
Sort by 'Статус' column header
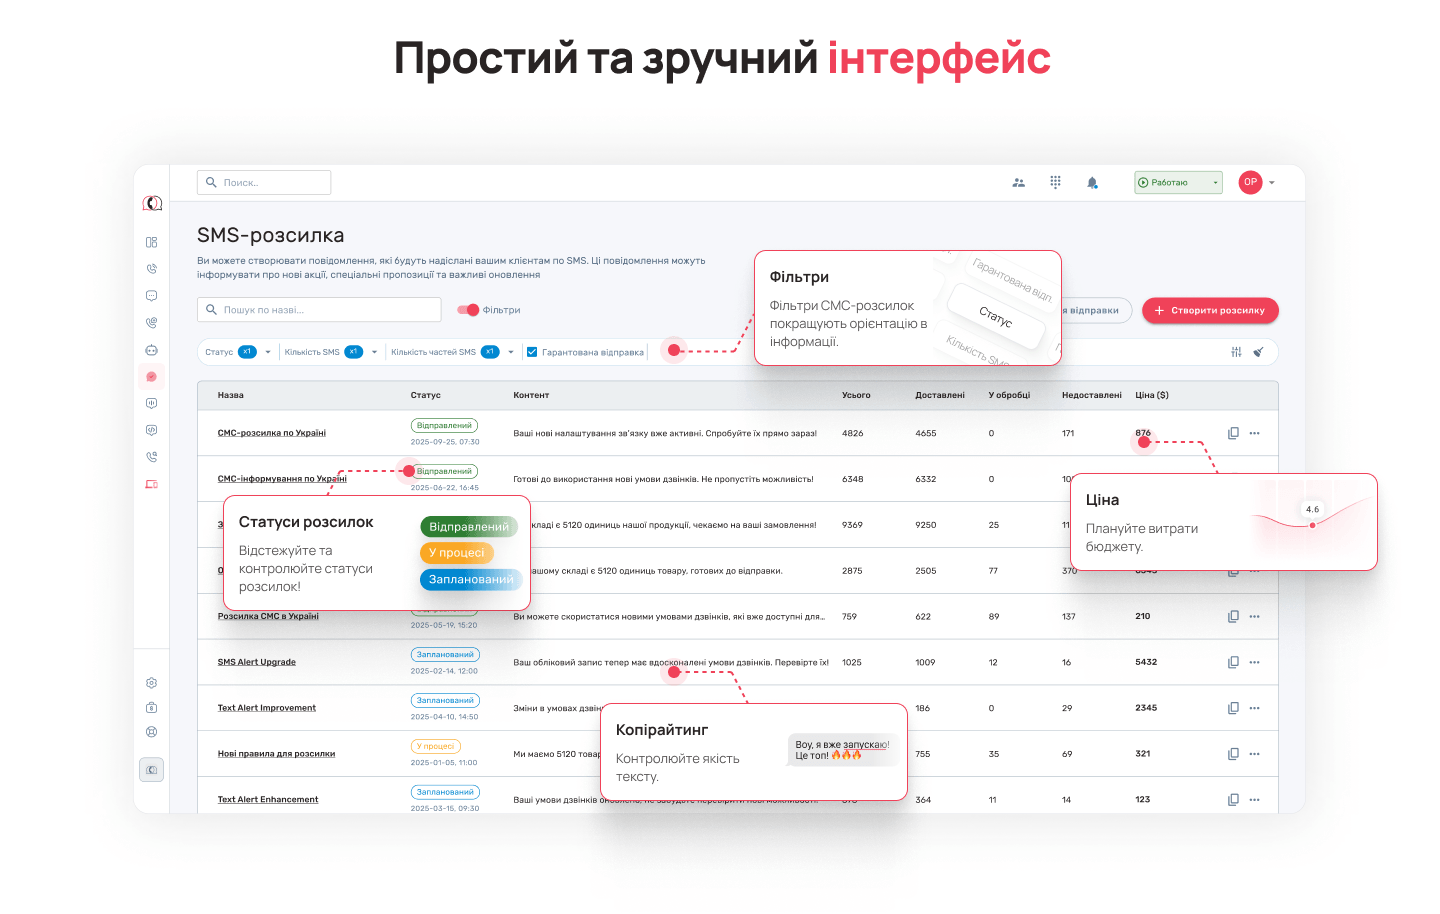pos(426,395)
